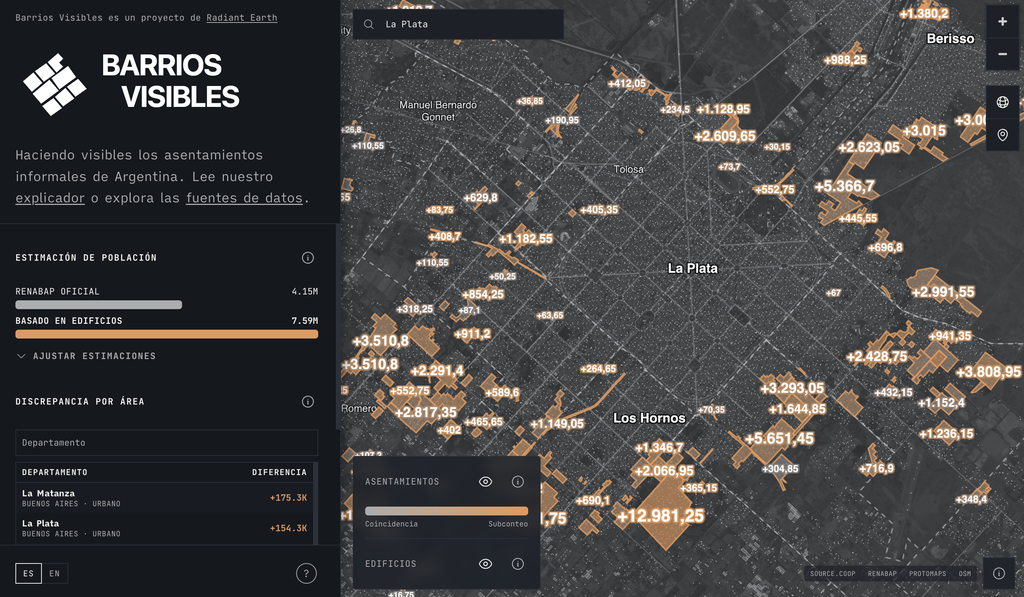Image resolution: width=1024 pixels, height=597 pixels.
Task: Click the Departamento filter field
Action: pyautogui.click(x=167, y=442)
